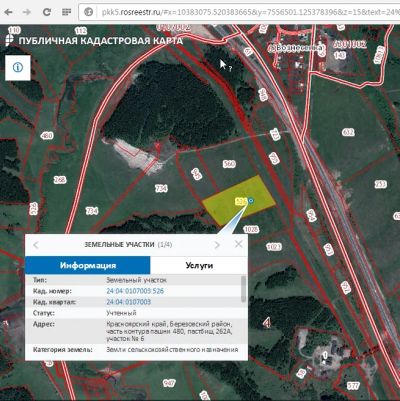Click parcel label 1028 on map
This screenshot has width=400, height=401.
251,229
